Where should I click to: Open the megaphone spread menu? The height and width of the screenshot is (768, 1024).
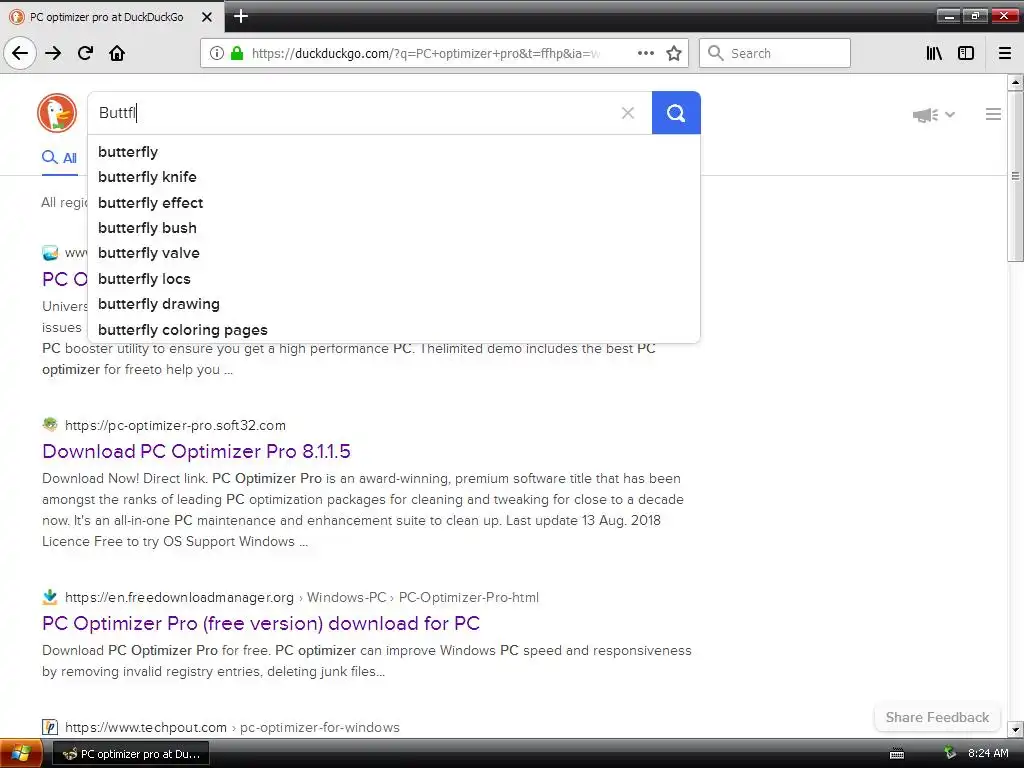coord(934,115)
